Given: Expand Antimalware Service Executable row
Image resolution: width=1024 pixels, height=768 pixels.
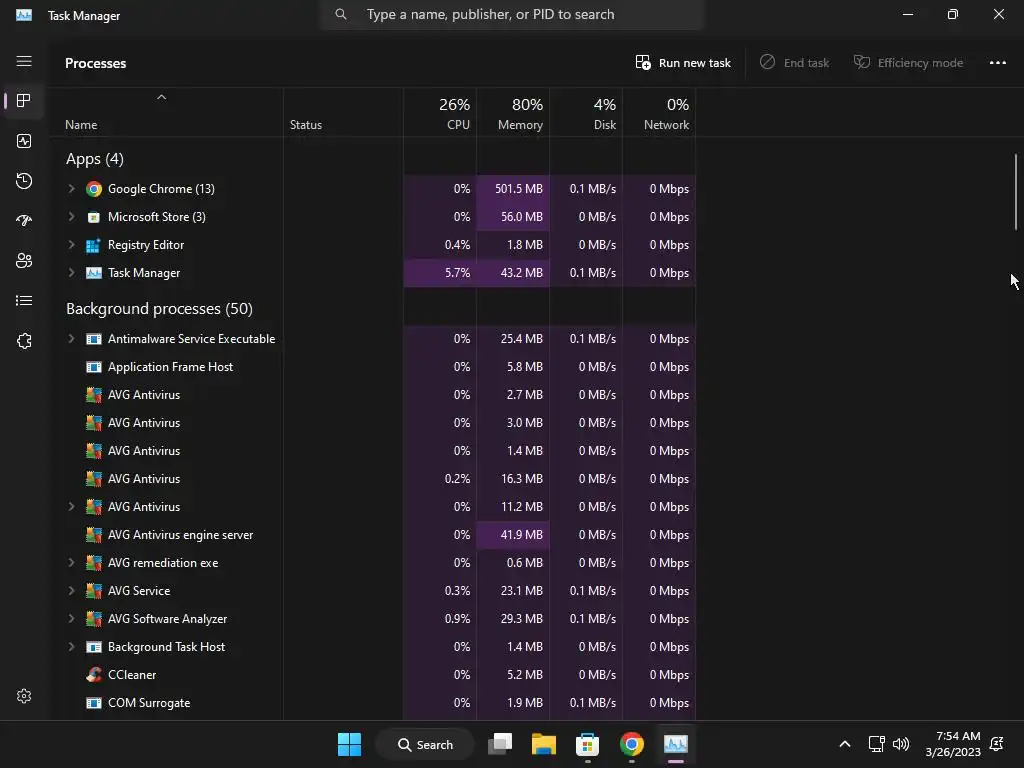Looking at the screenshot, I should coord(71,339).
